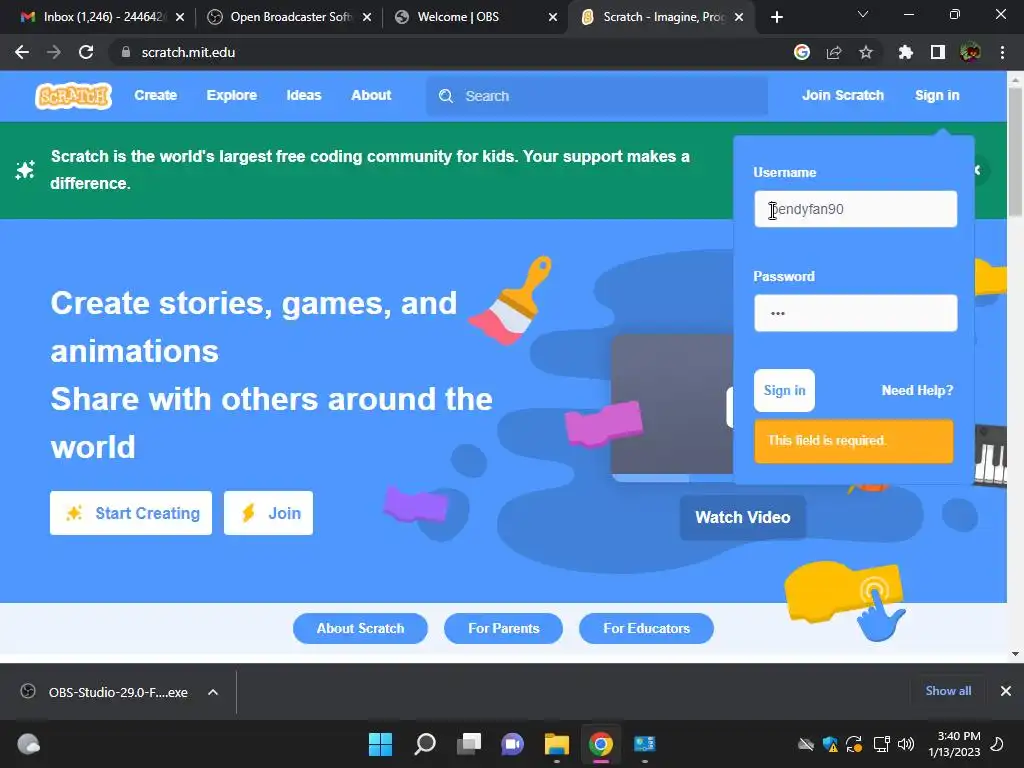Click the Scratch logo in the header
The width and height of the screenshot is (1024, 768).
[x=73, y=96]
